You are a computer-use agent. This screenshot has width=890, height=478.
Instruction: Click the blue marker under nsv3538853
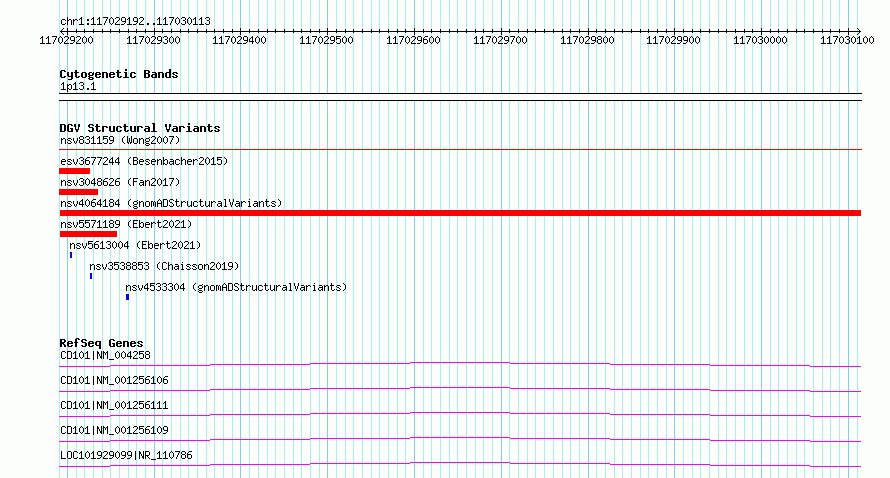(x=91, y=276)
